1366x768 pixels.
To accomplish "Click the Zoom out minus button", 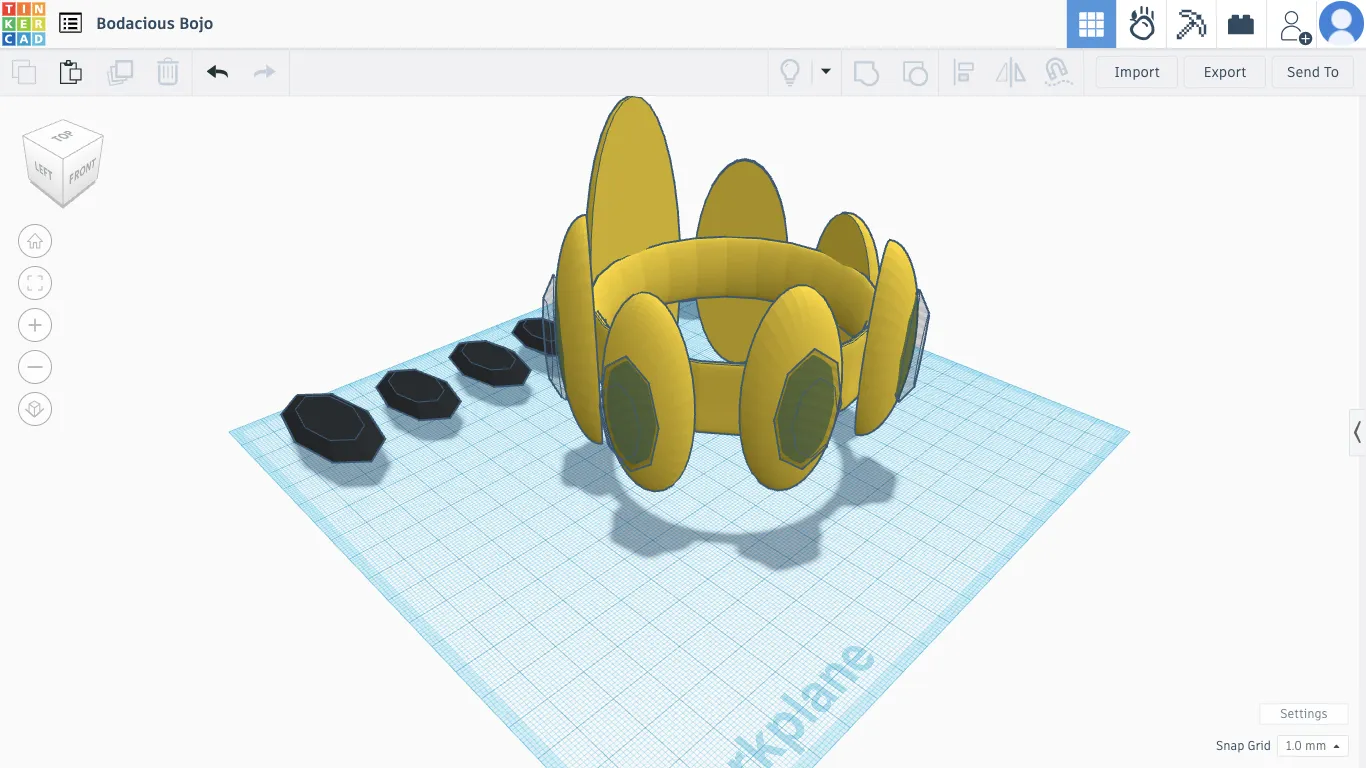I will pos(35,367).
